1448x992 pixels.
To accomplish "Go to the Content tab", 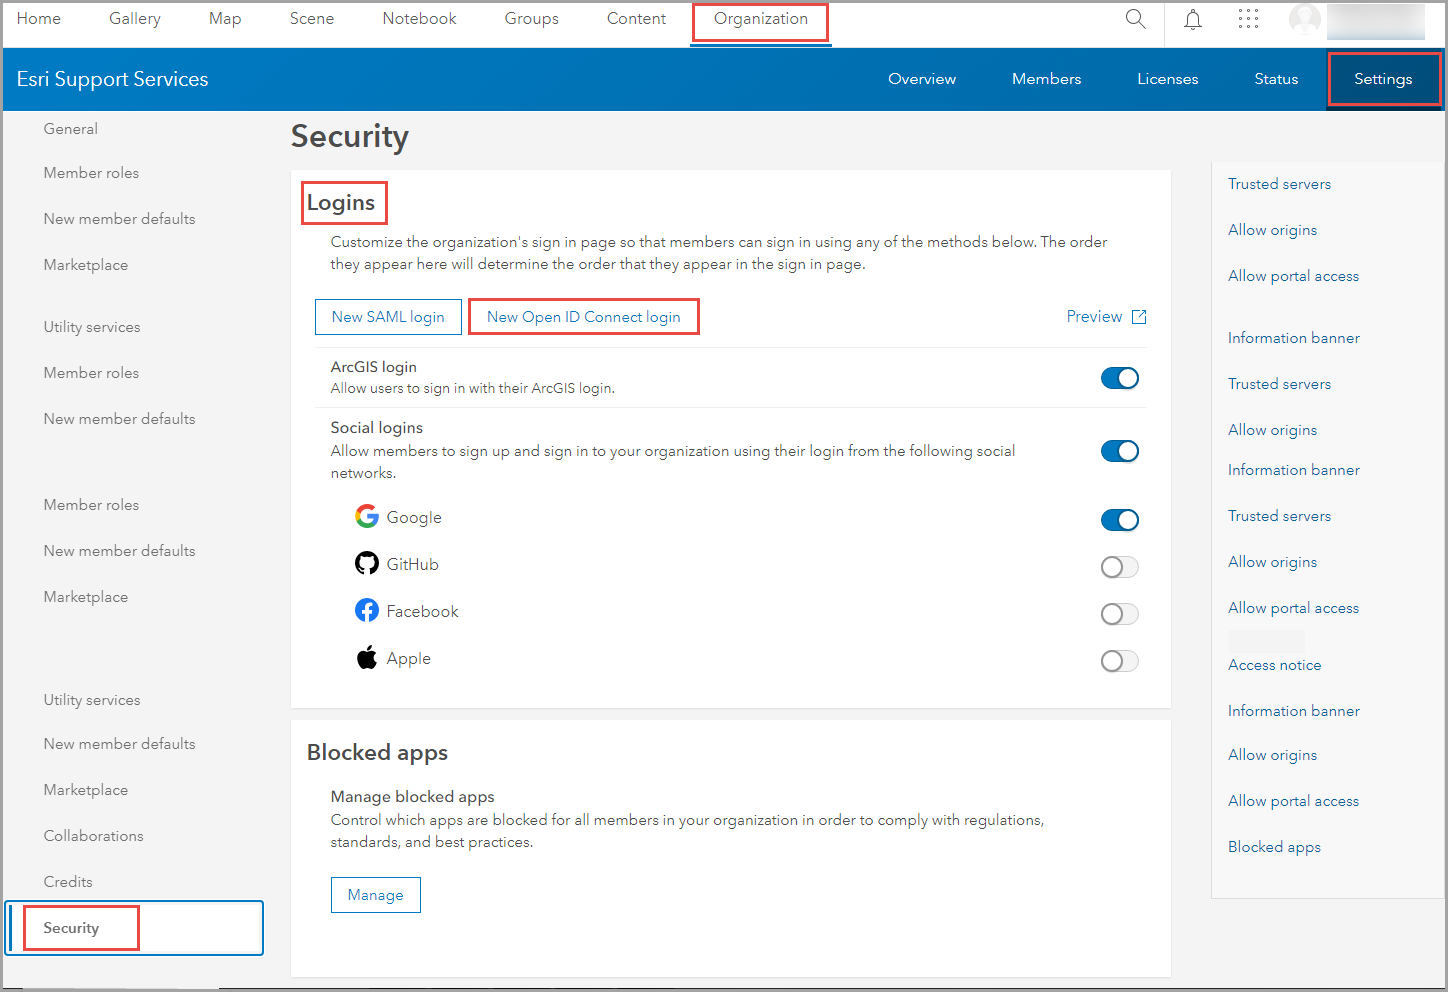I will tap(636, 19).
